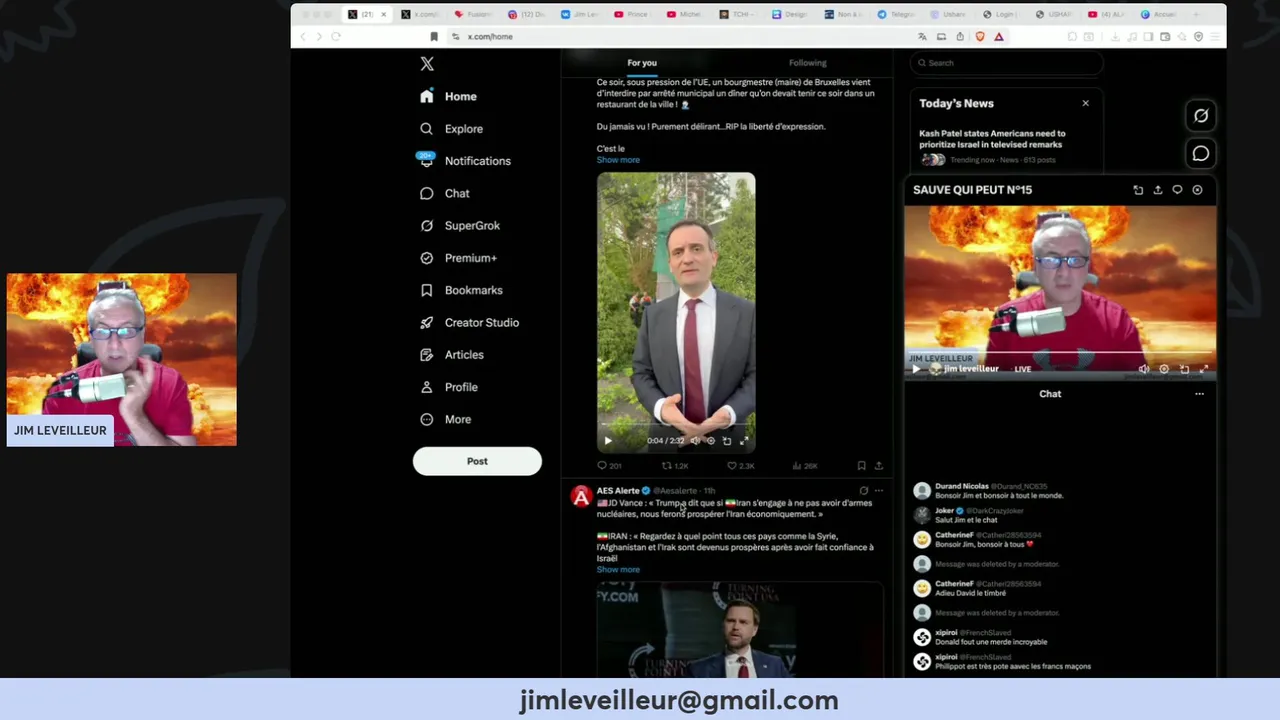Expand the first post with Show more

(618, 160)
